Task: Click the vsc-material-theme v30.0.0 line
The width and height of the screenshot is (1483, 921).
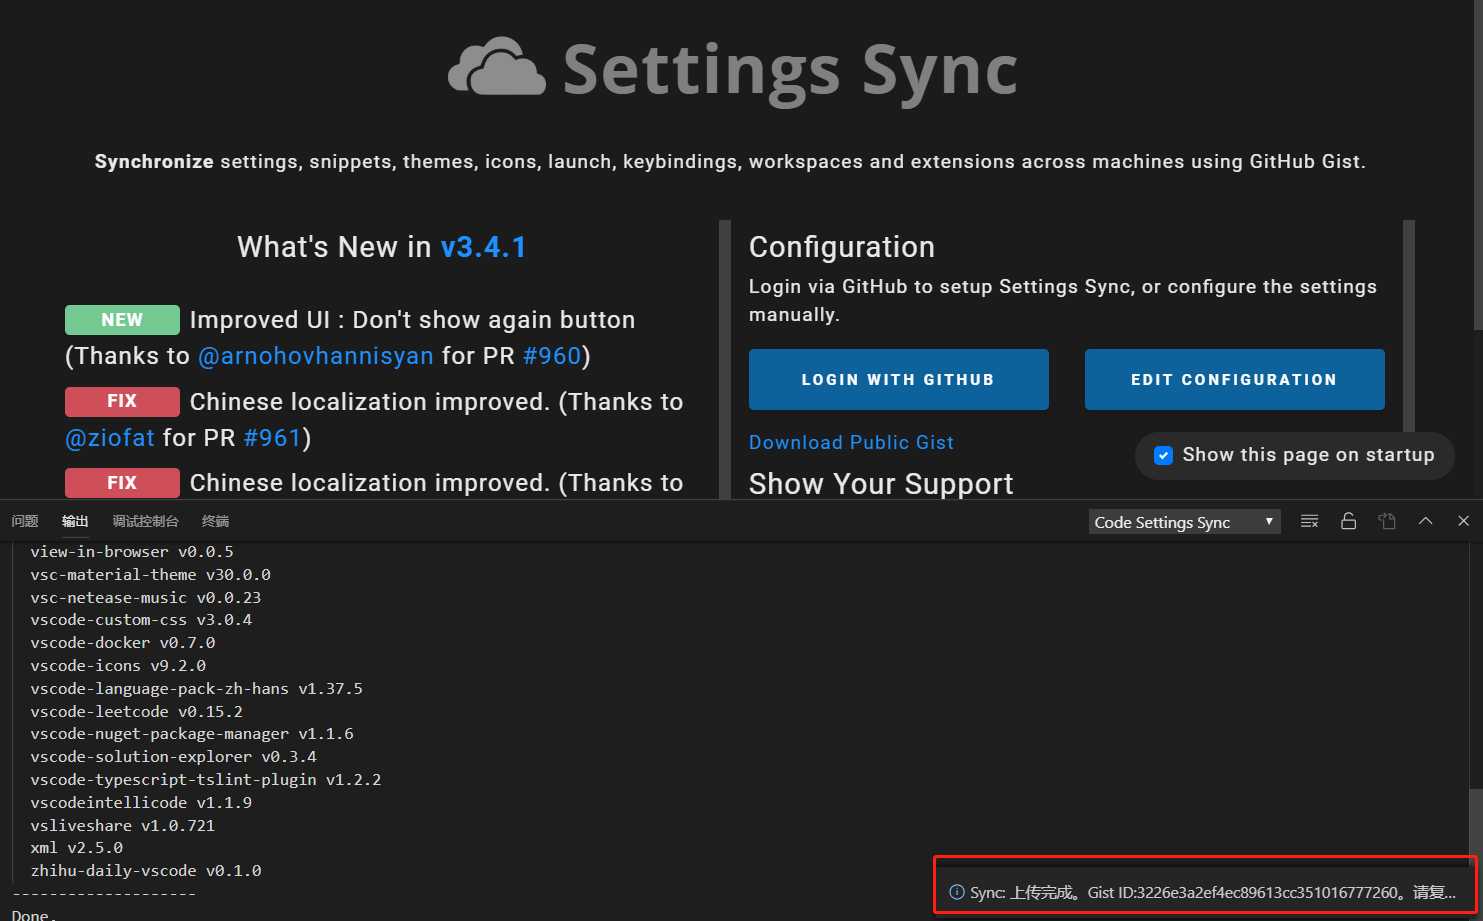Action: pos(150,574)
